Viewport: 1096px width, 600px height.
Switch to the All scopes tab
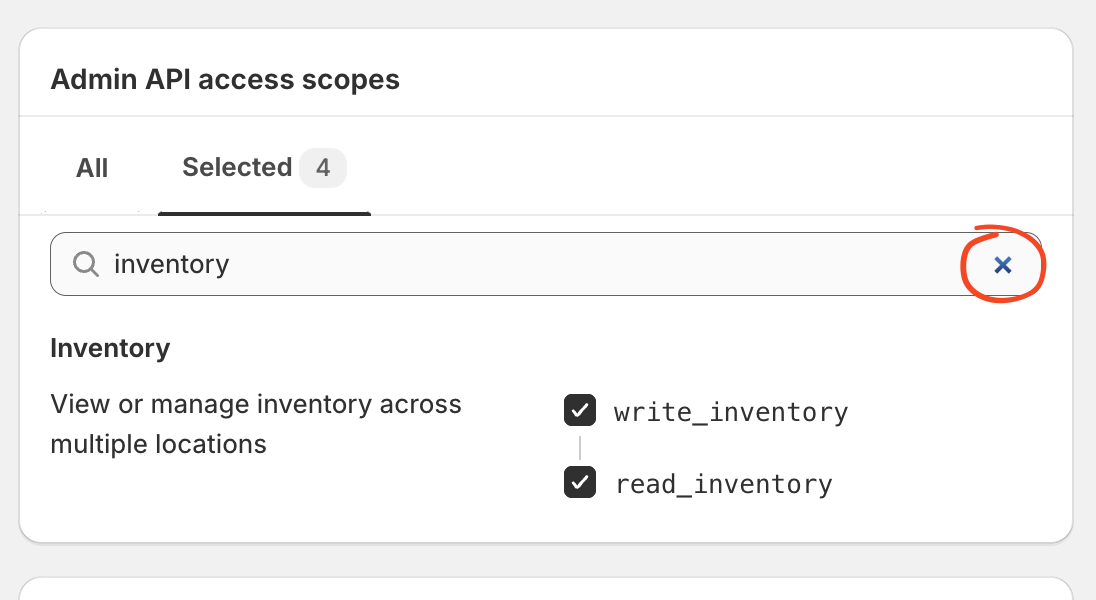pos(92,168)
